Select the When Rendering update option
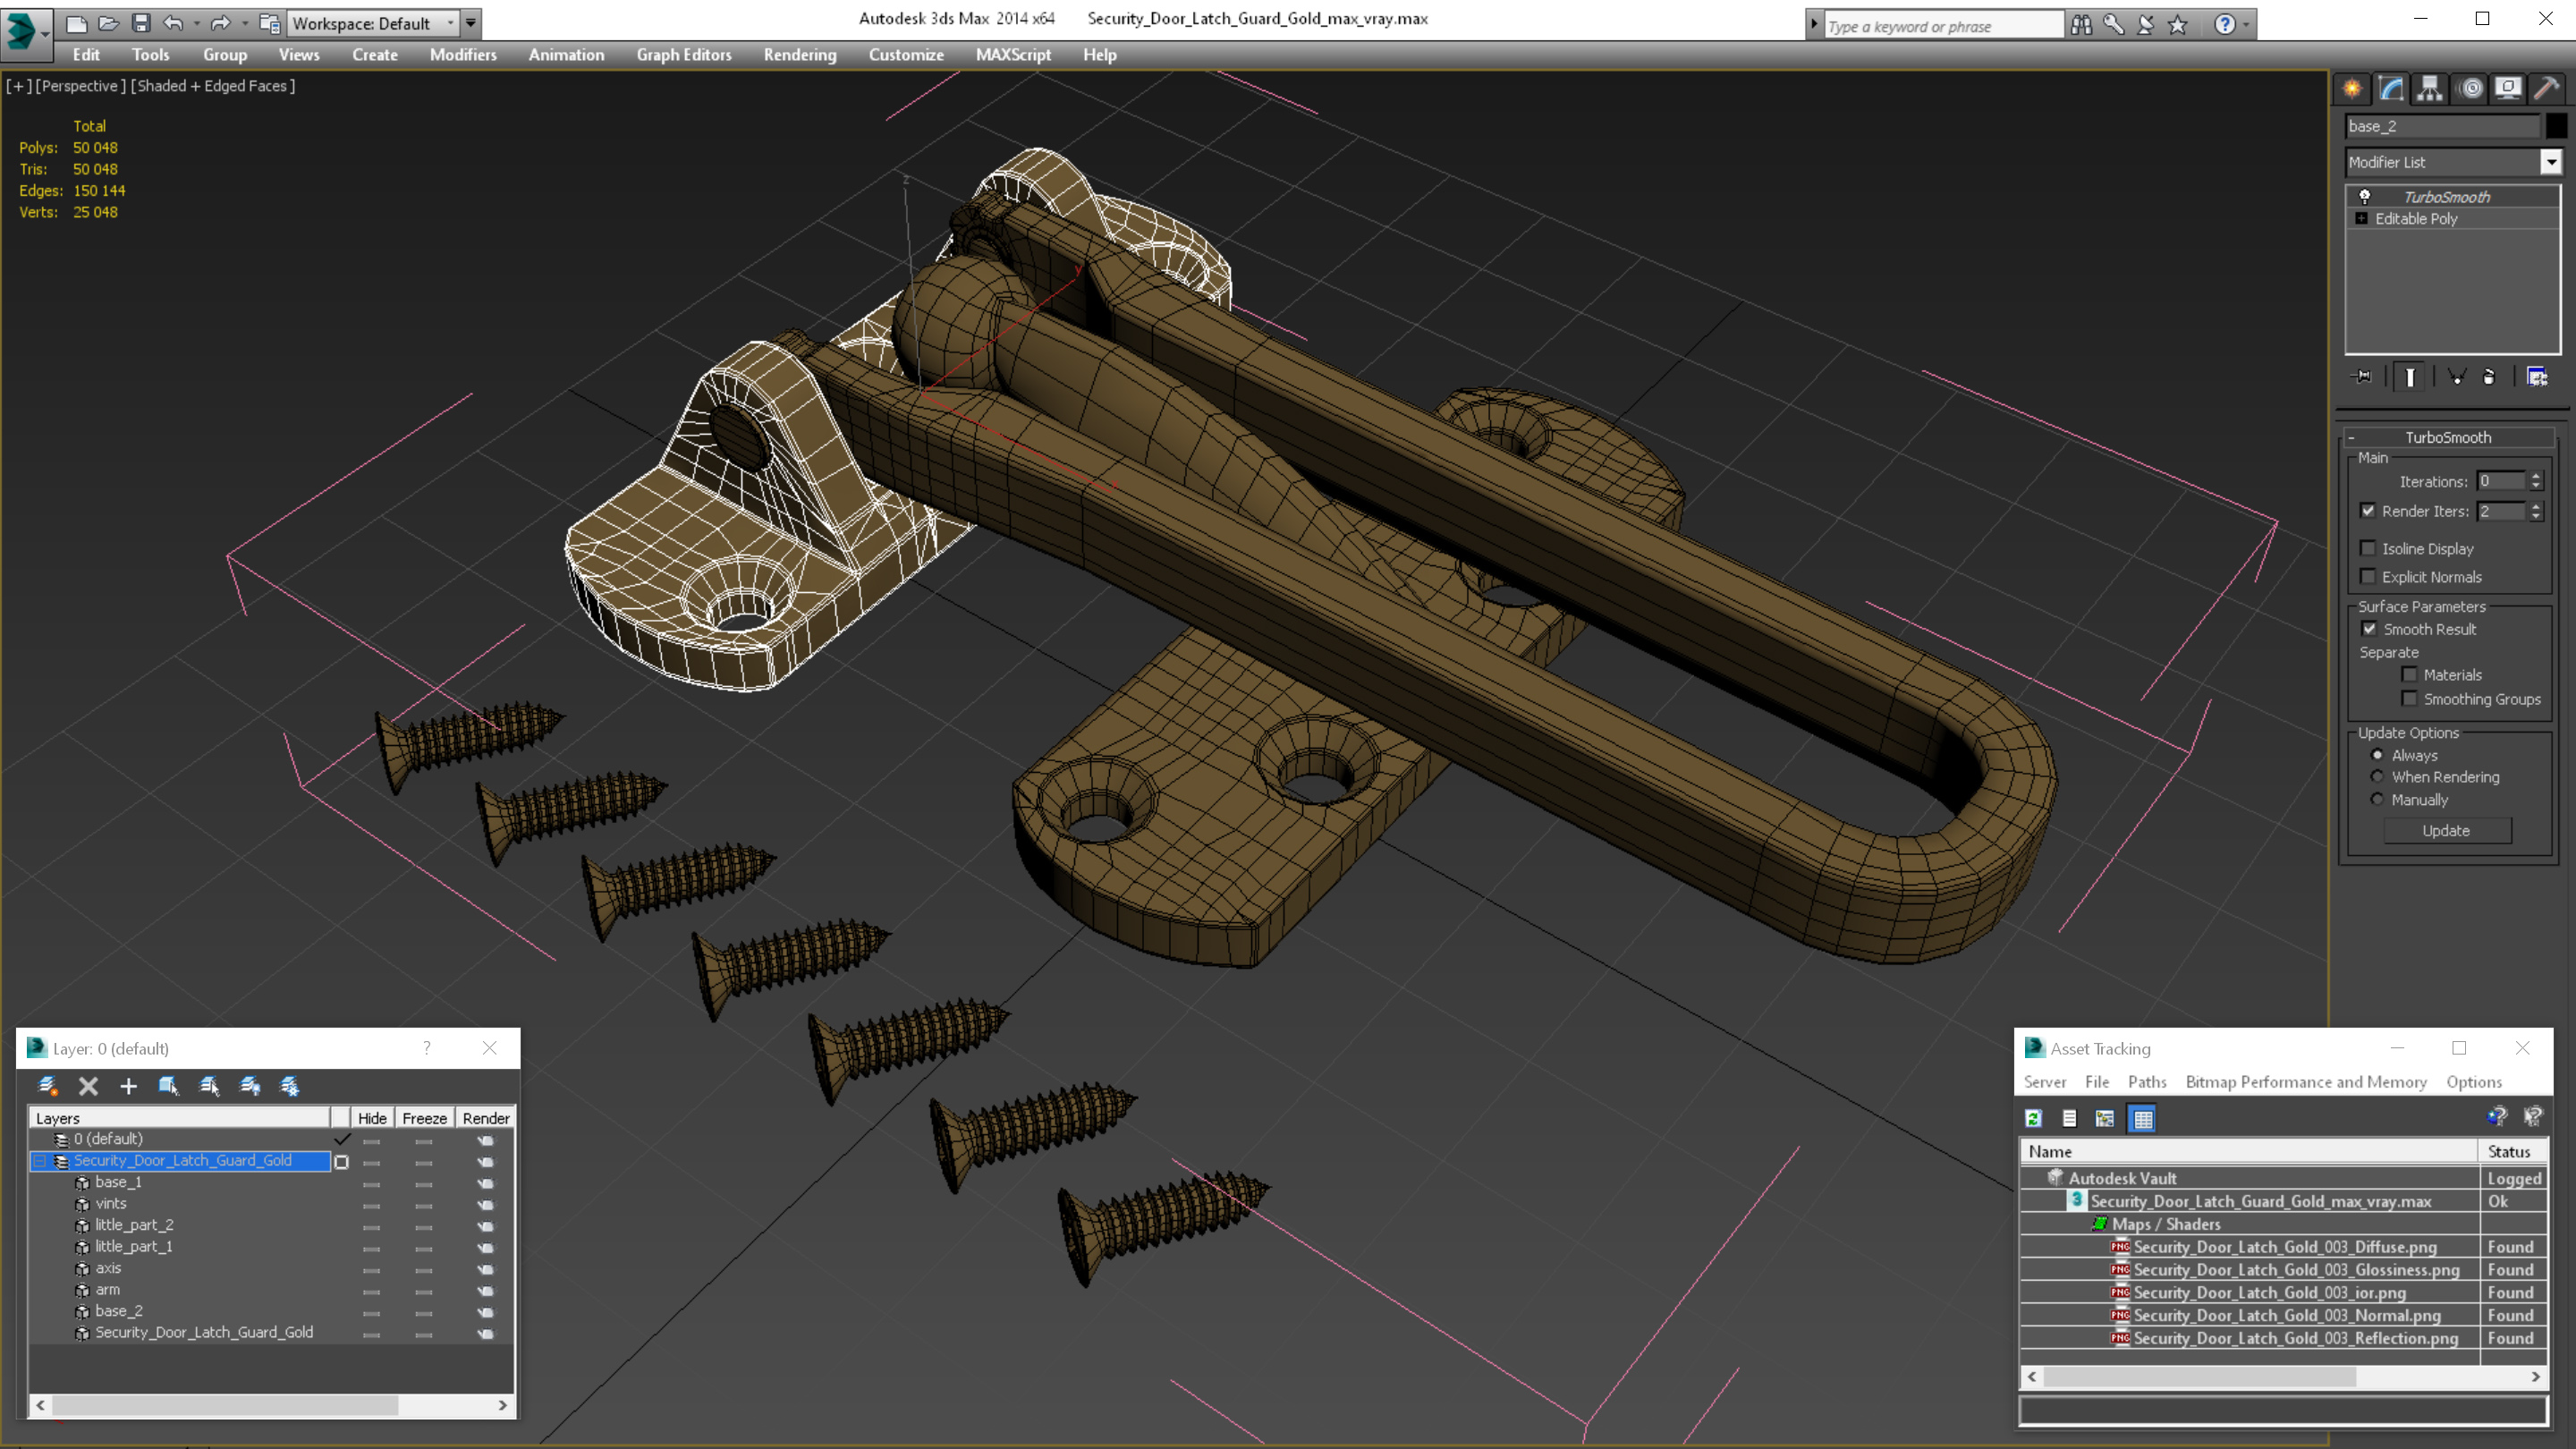The height and width of the screenshot is (1449, 2576). point(2377,777)
